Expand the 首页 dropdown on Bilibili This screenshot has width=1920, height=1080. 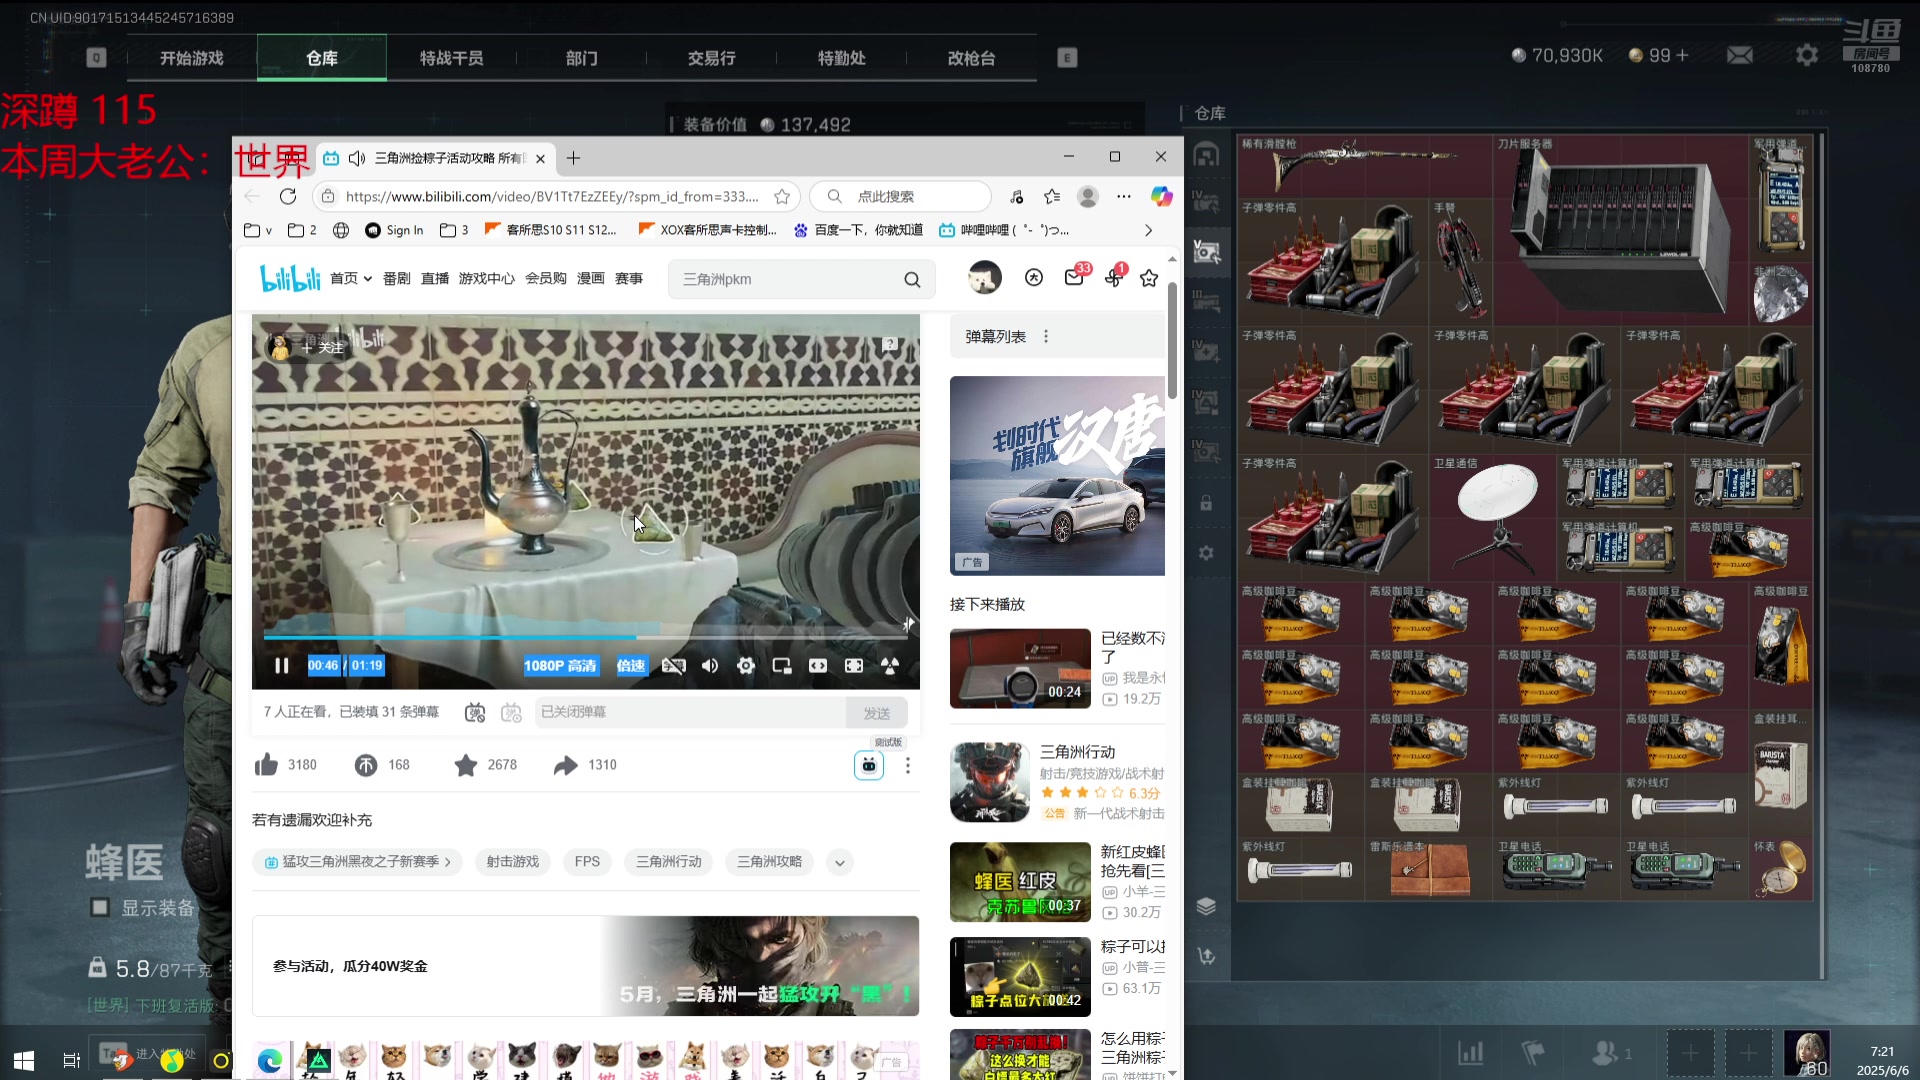(x=351, y=279)
